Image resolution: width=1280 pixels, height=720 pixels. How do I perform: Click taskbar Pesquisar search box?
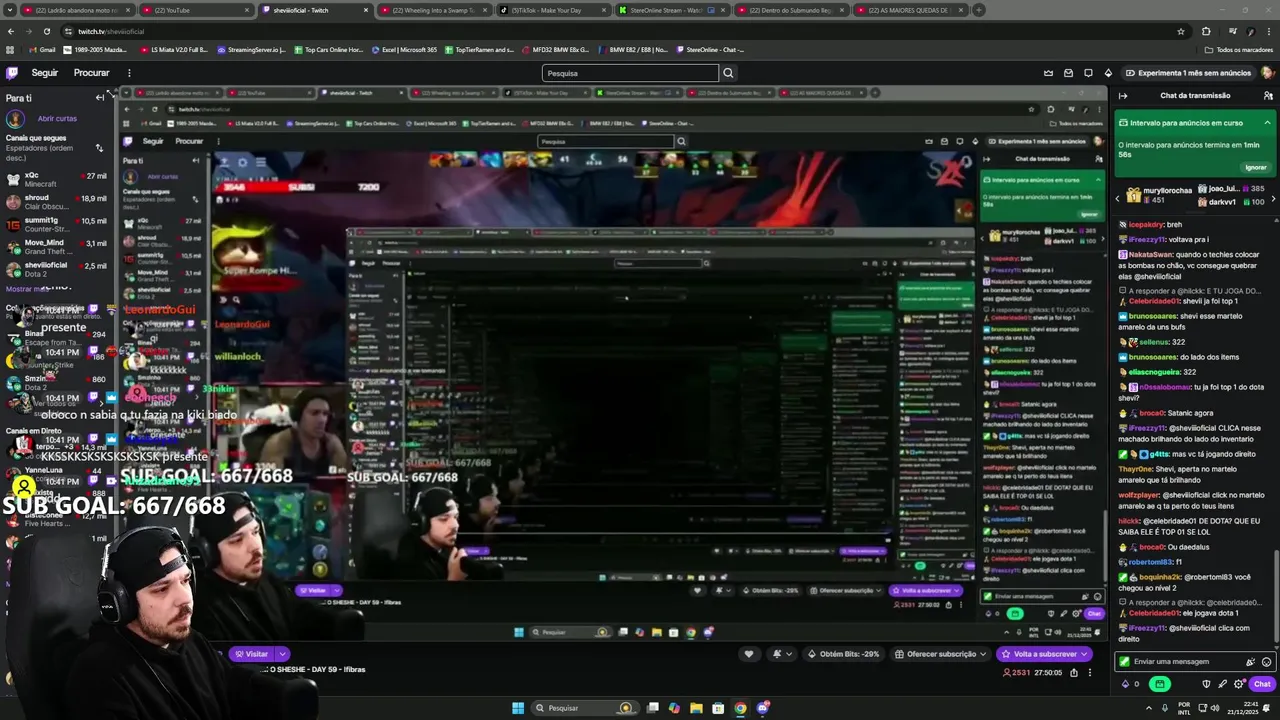pos(586,708)
